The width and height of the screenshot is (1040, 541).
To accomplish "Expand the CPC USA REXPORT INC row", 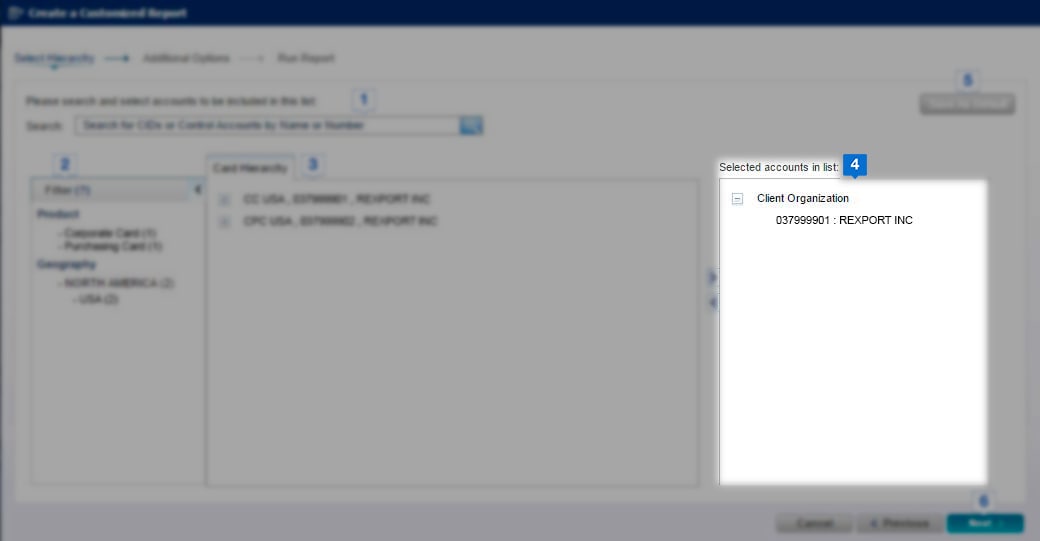I will (x=225, y=221).
